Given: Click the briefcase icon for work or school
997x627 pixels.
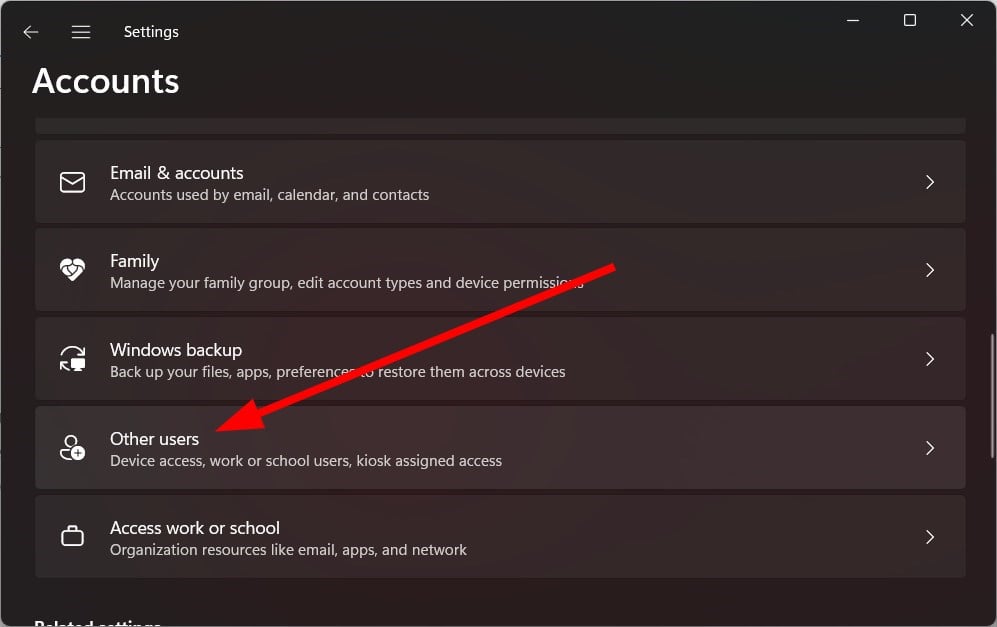Looking at the screenshot, I should pos(72,537).
